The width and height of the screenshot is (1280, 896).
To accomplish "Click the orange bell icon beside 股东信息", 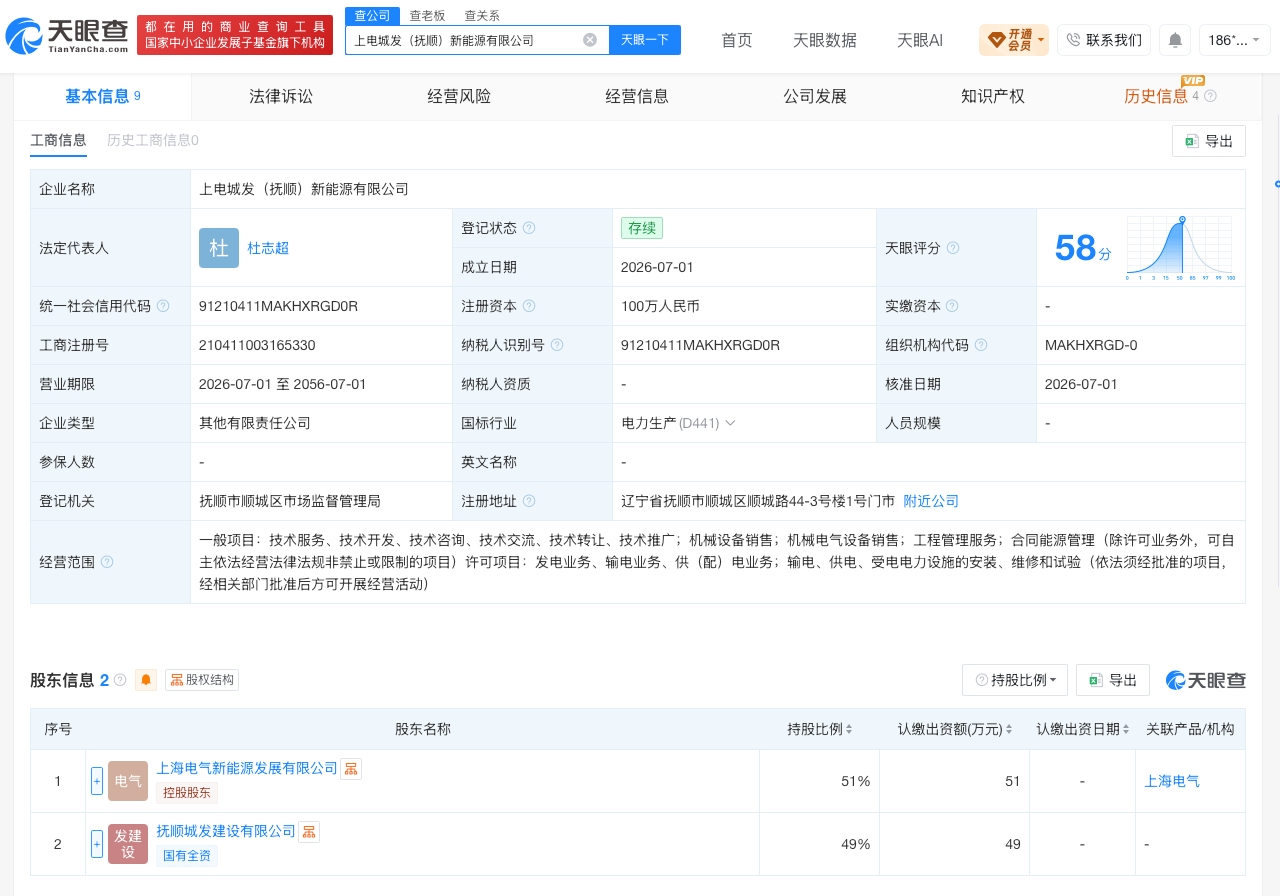I will pos(147,680).
